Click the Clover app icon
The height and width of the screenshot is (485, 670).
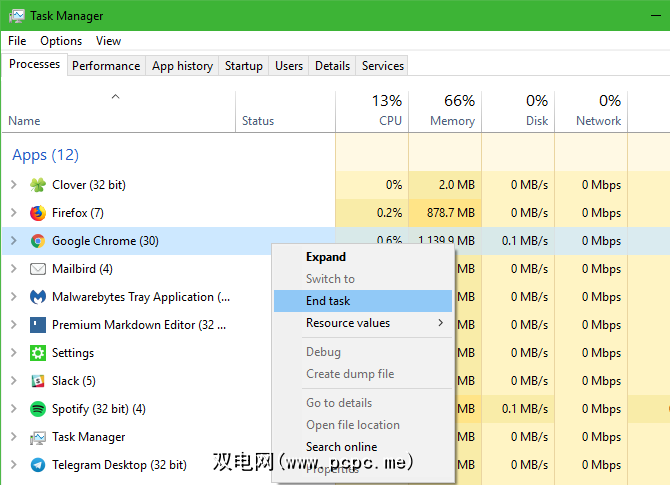point(38,185)
